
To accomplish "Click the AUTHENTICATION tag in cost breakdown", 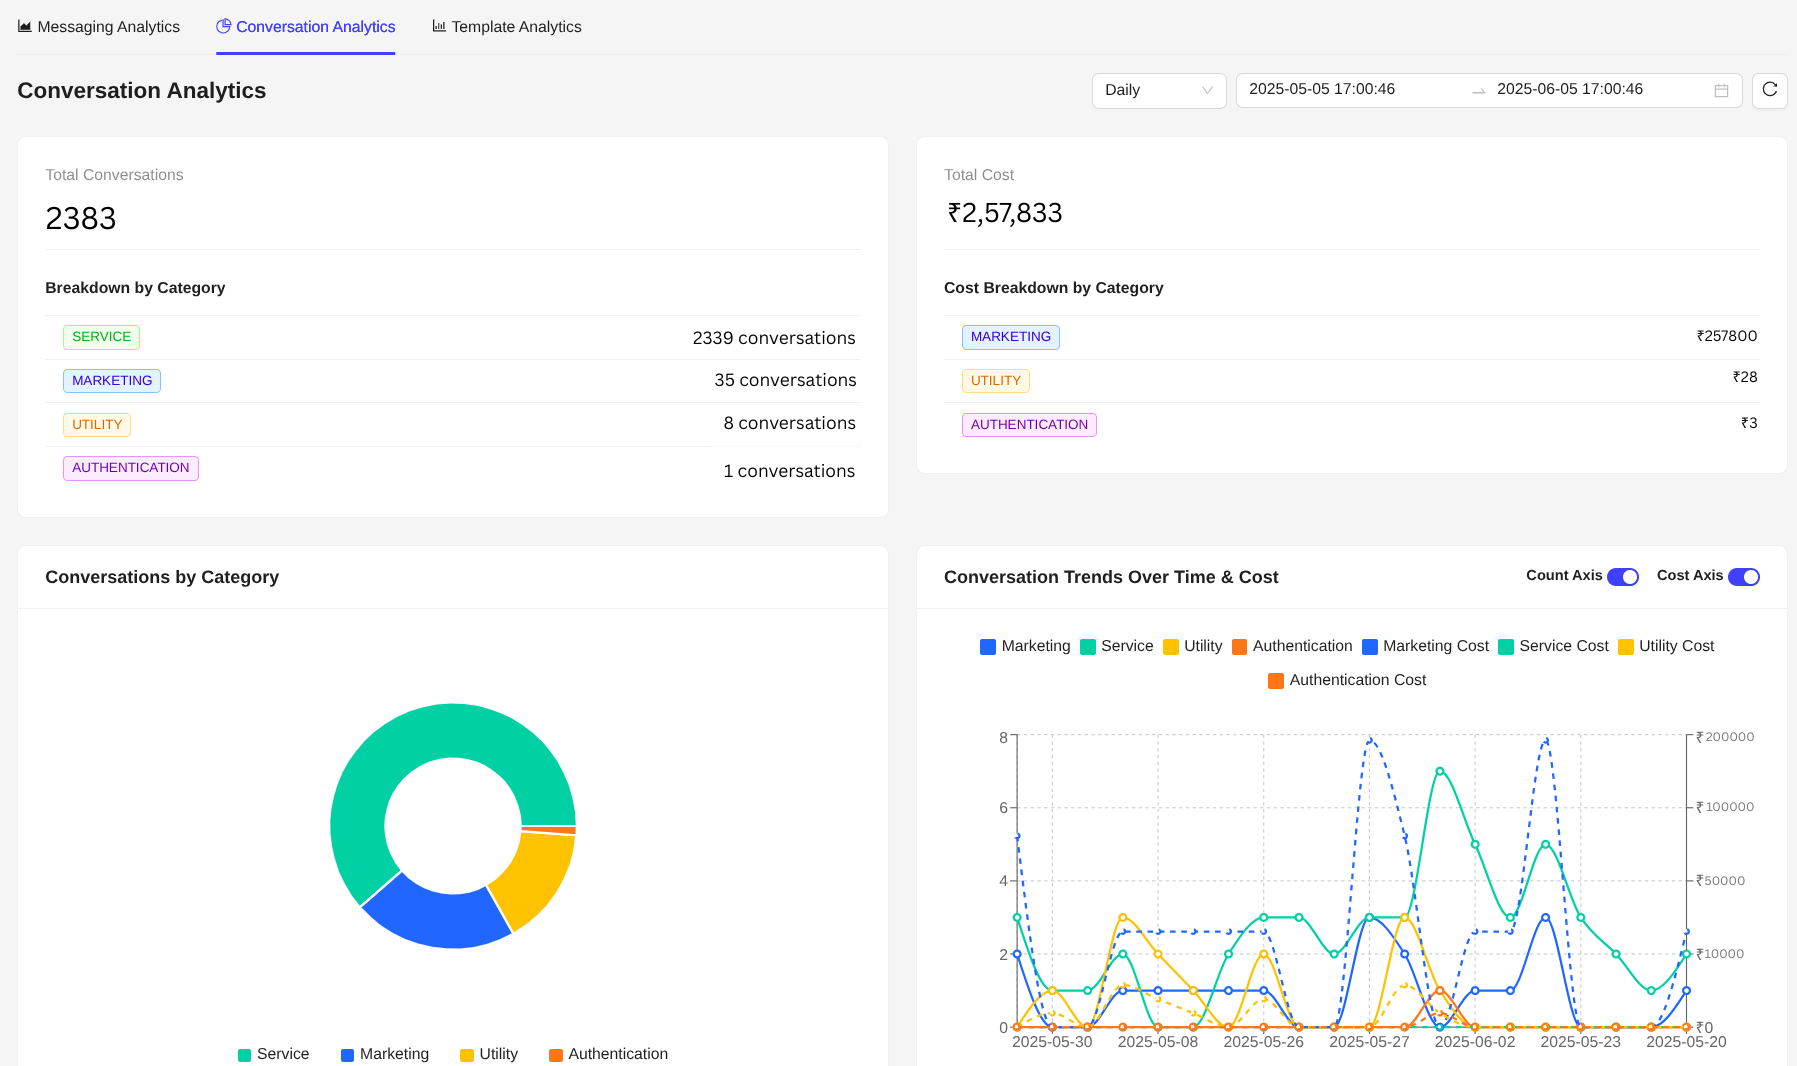I will 1028,425.
